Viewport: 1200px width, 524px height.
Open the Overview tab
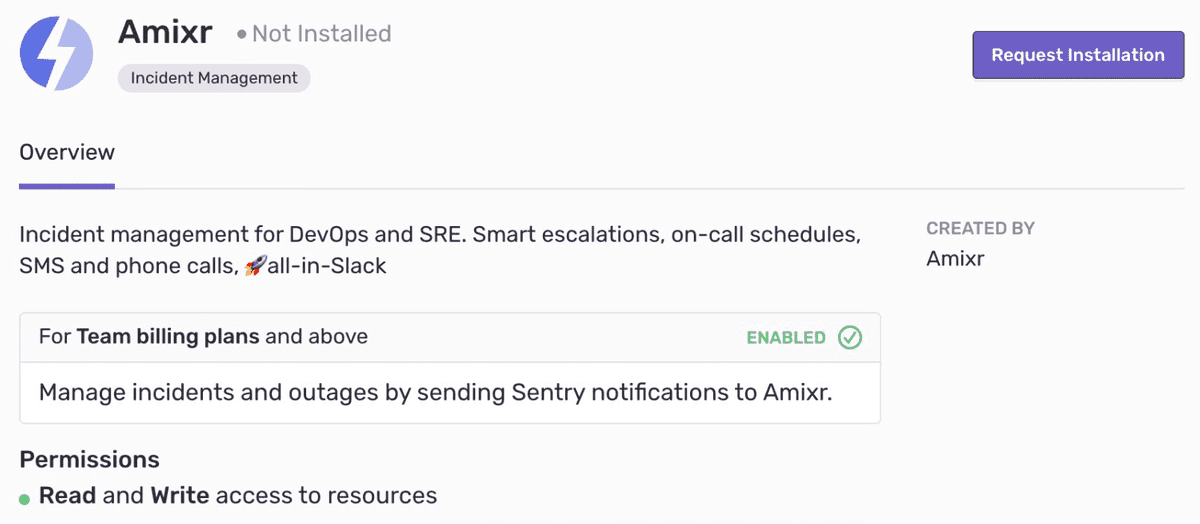coord(67,153)
